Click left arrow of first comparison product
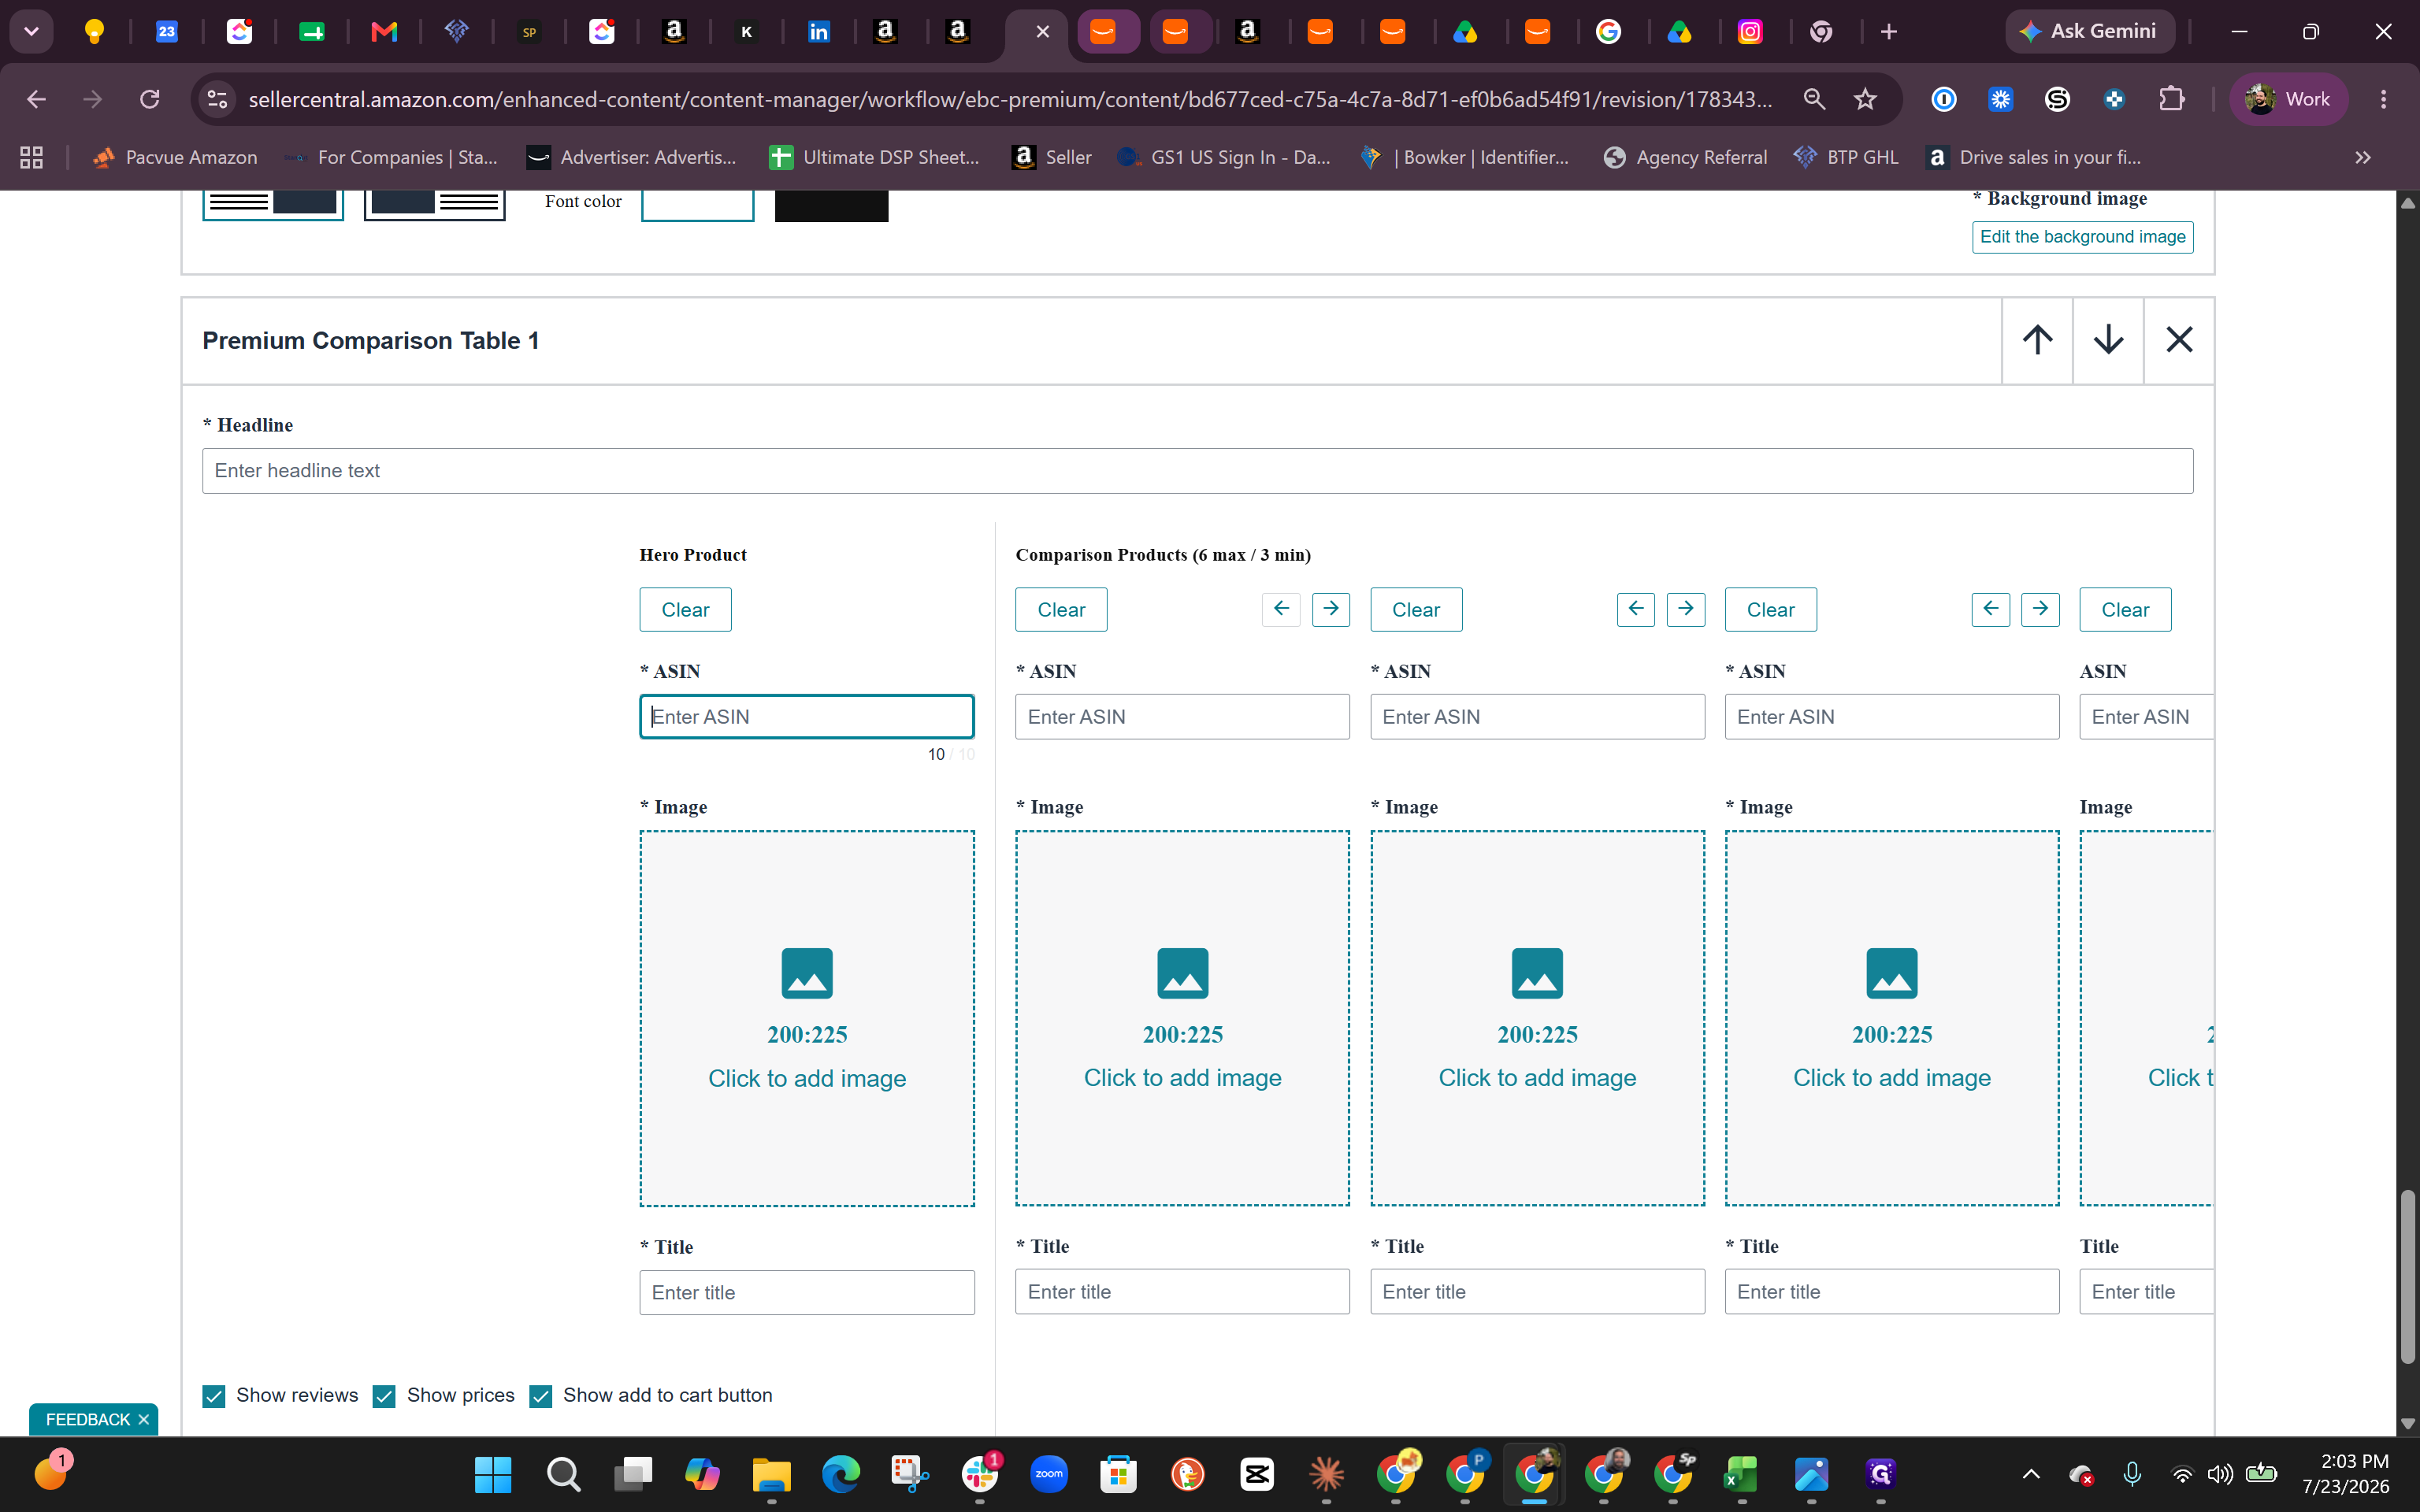Viewport: 2420px width, 1512px height. [1281, 609]
